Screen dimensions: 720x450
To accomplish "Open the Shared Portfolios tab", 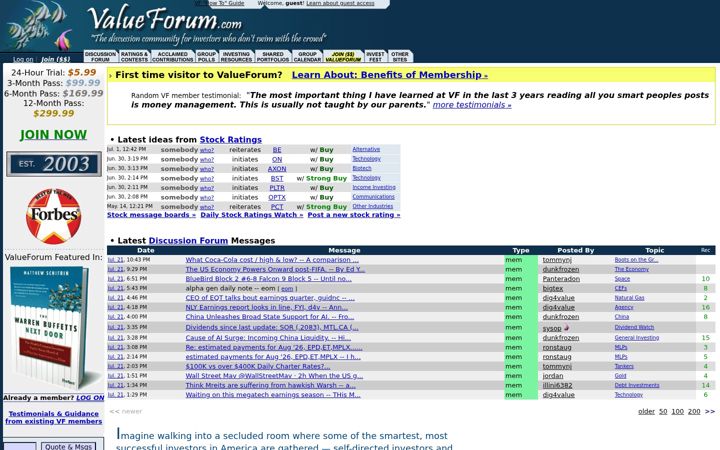I will coord(273,56).
